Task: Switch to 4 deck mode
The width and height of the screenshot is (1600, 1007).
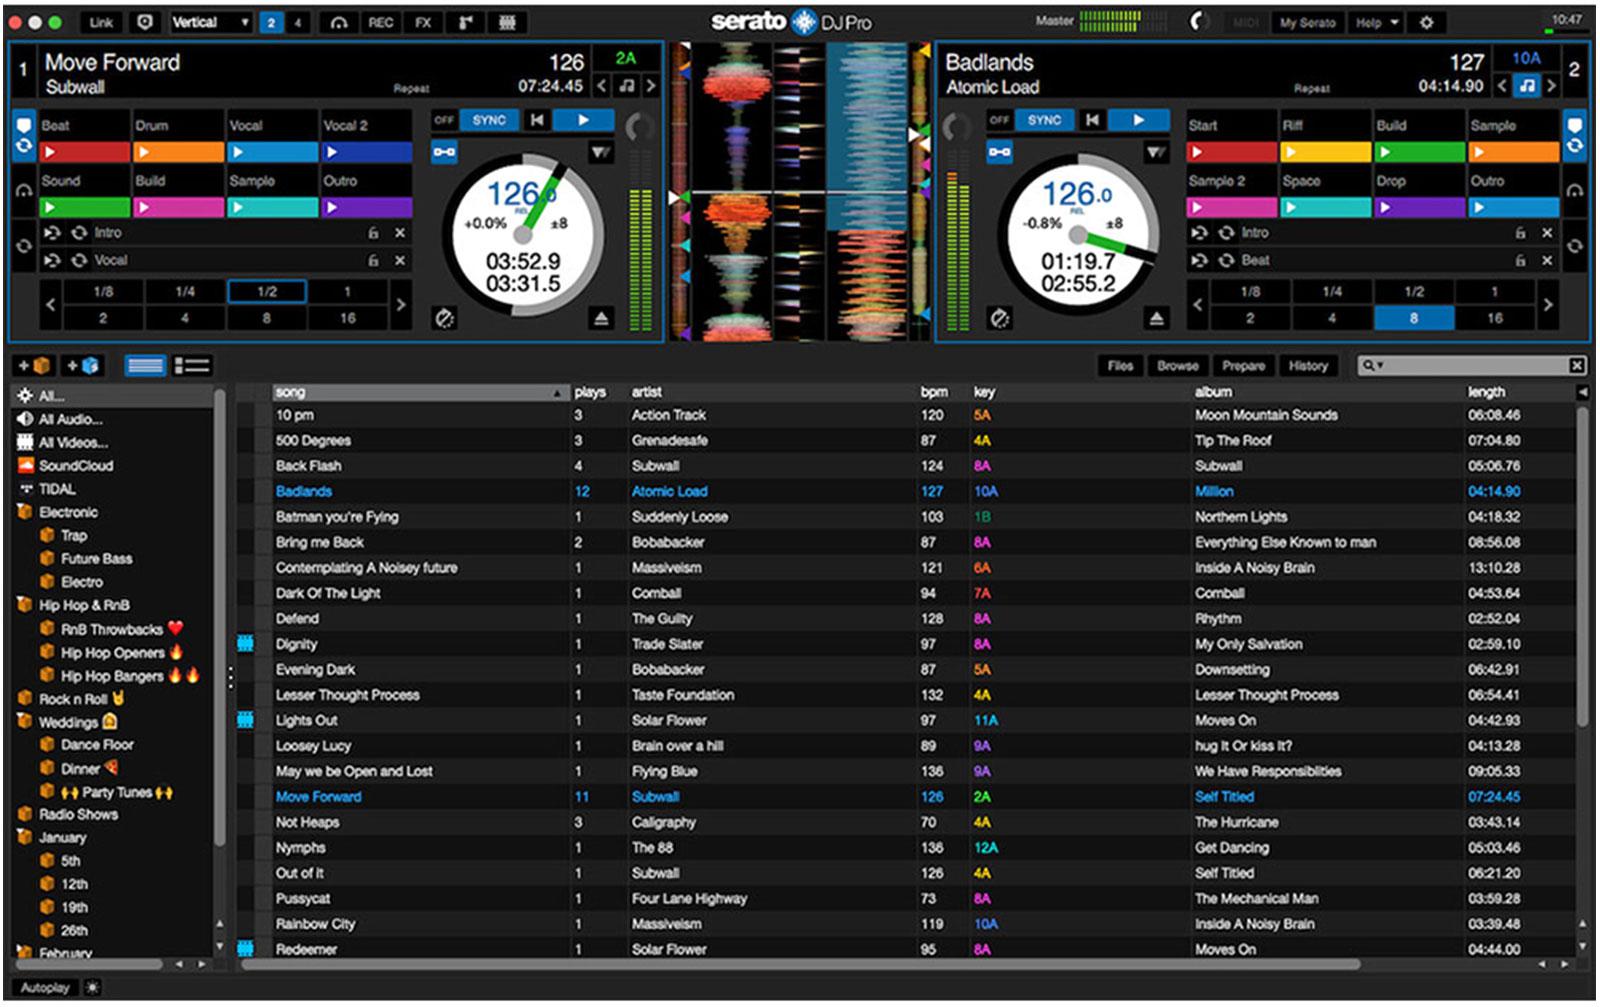Action: pos(297,22)
